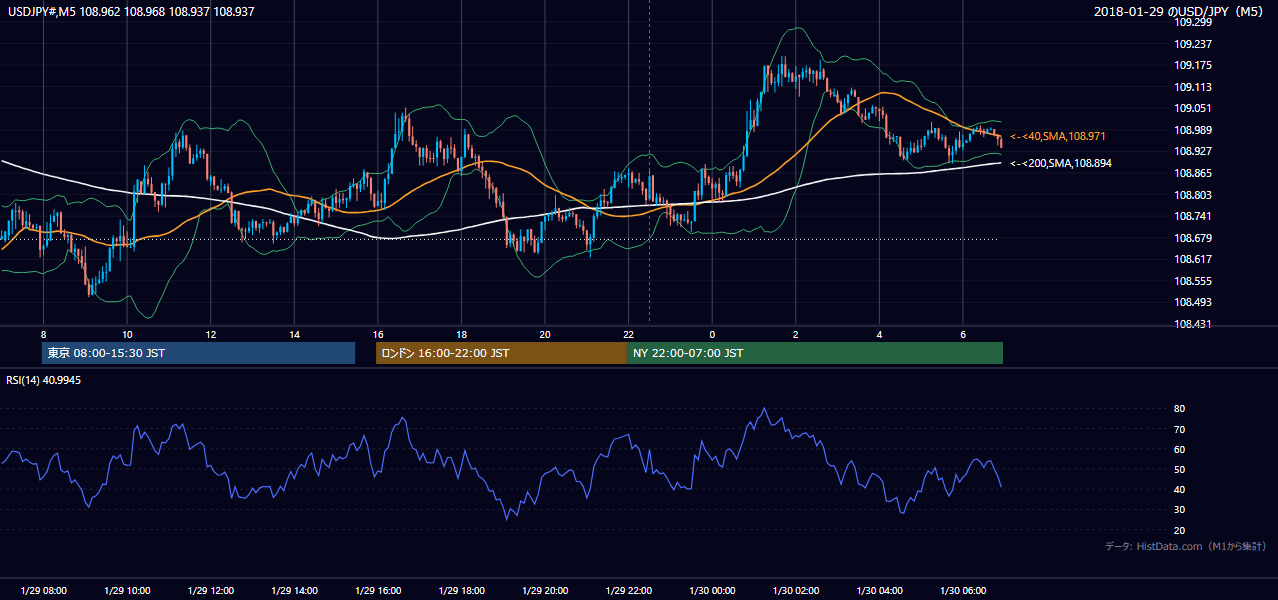Click RSI level 70 on the scale
Image resolution: width=1278 pixels, height=600 pixels.
[x=1180, y=430]
